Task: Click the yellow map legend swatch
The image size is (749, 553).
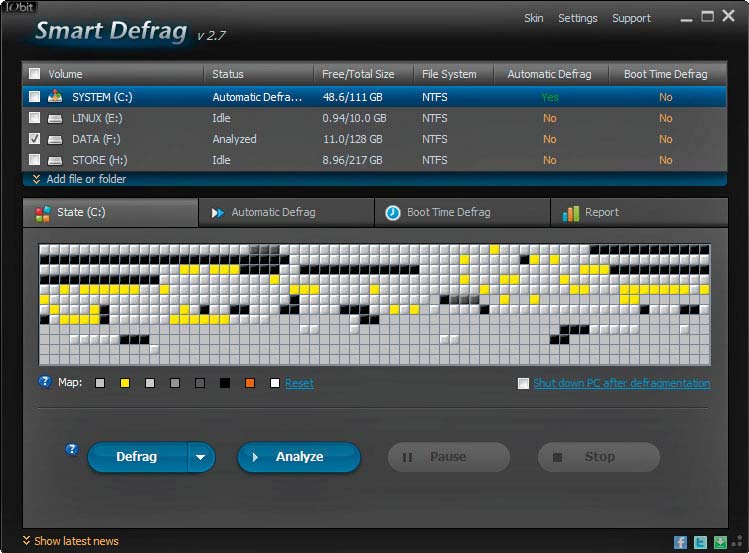Action: (125, 383)
